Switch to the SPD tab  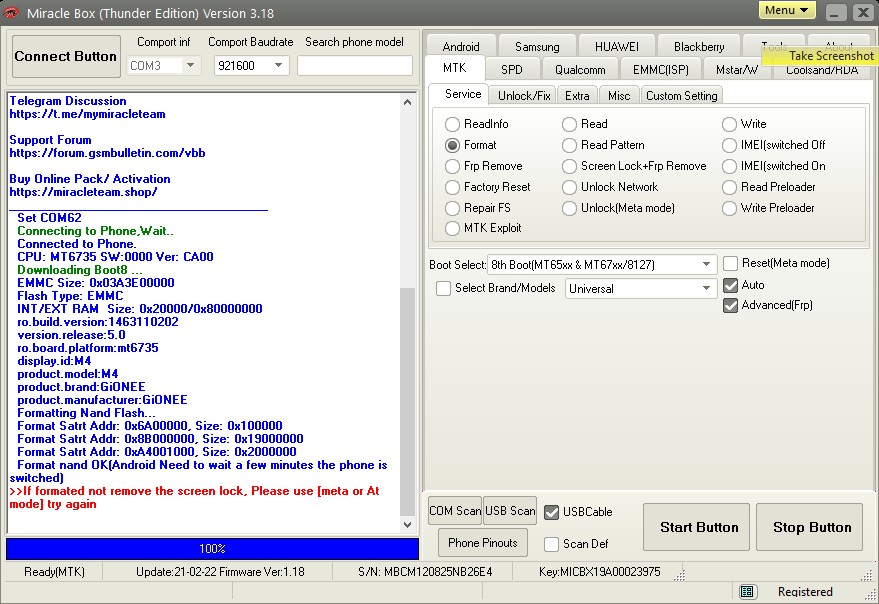[x=511, y=70]
